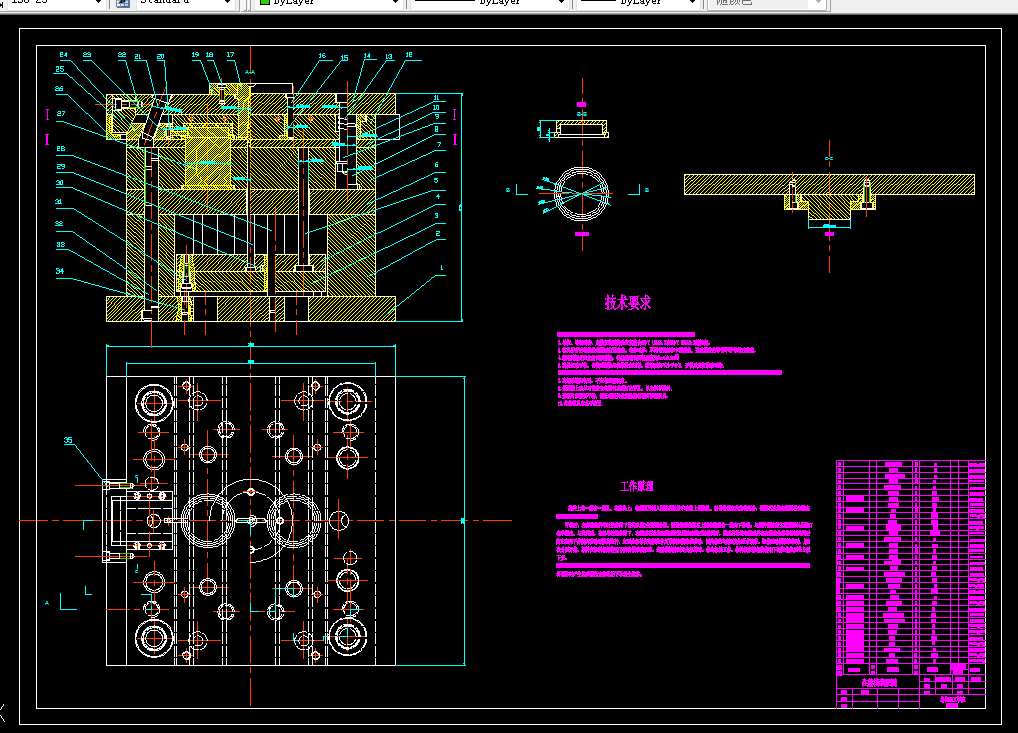Click part balloon number 34
This screenshot has height=733, width=1018.
(60, 271)
